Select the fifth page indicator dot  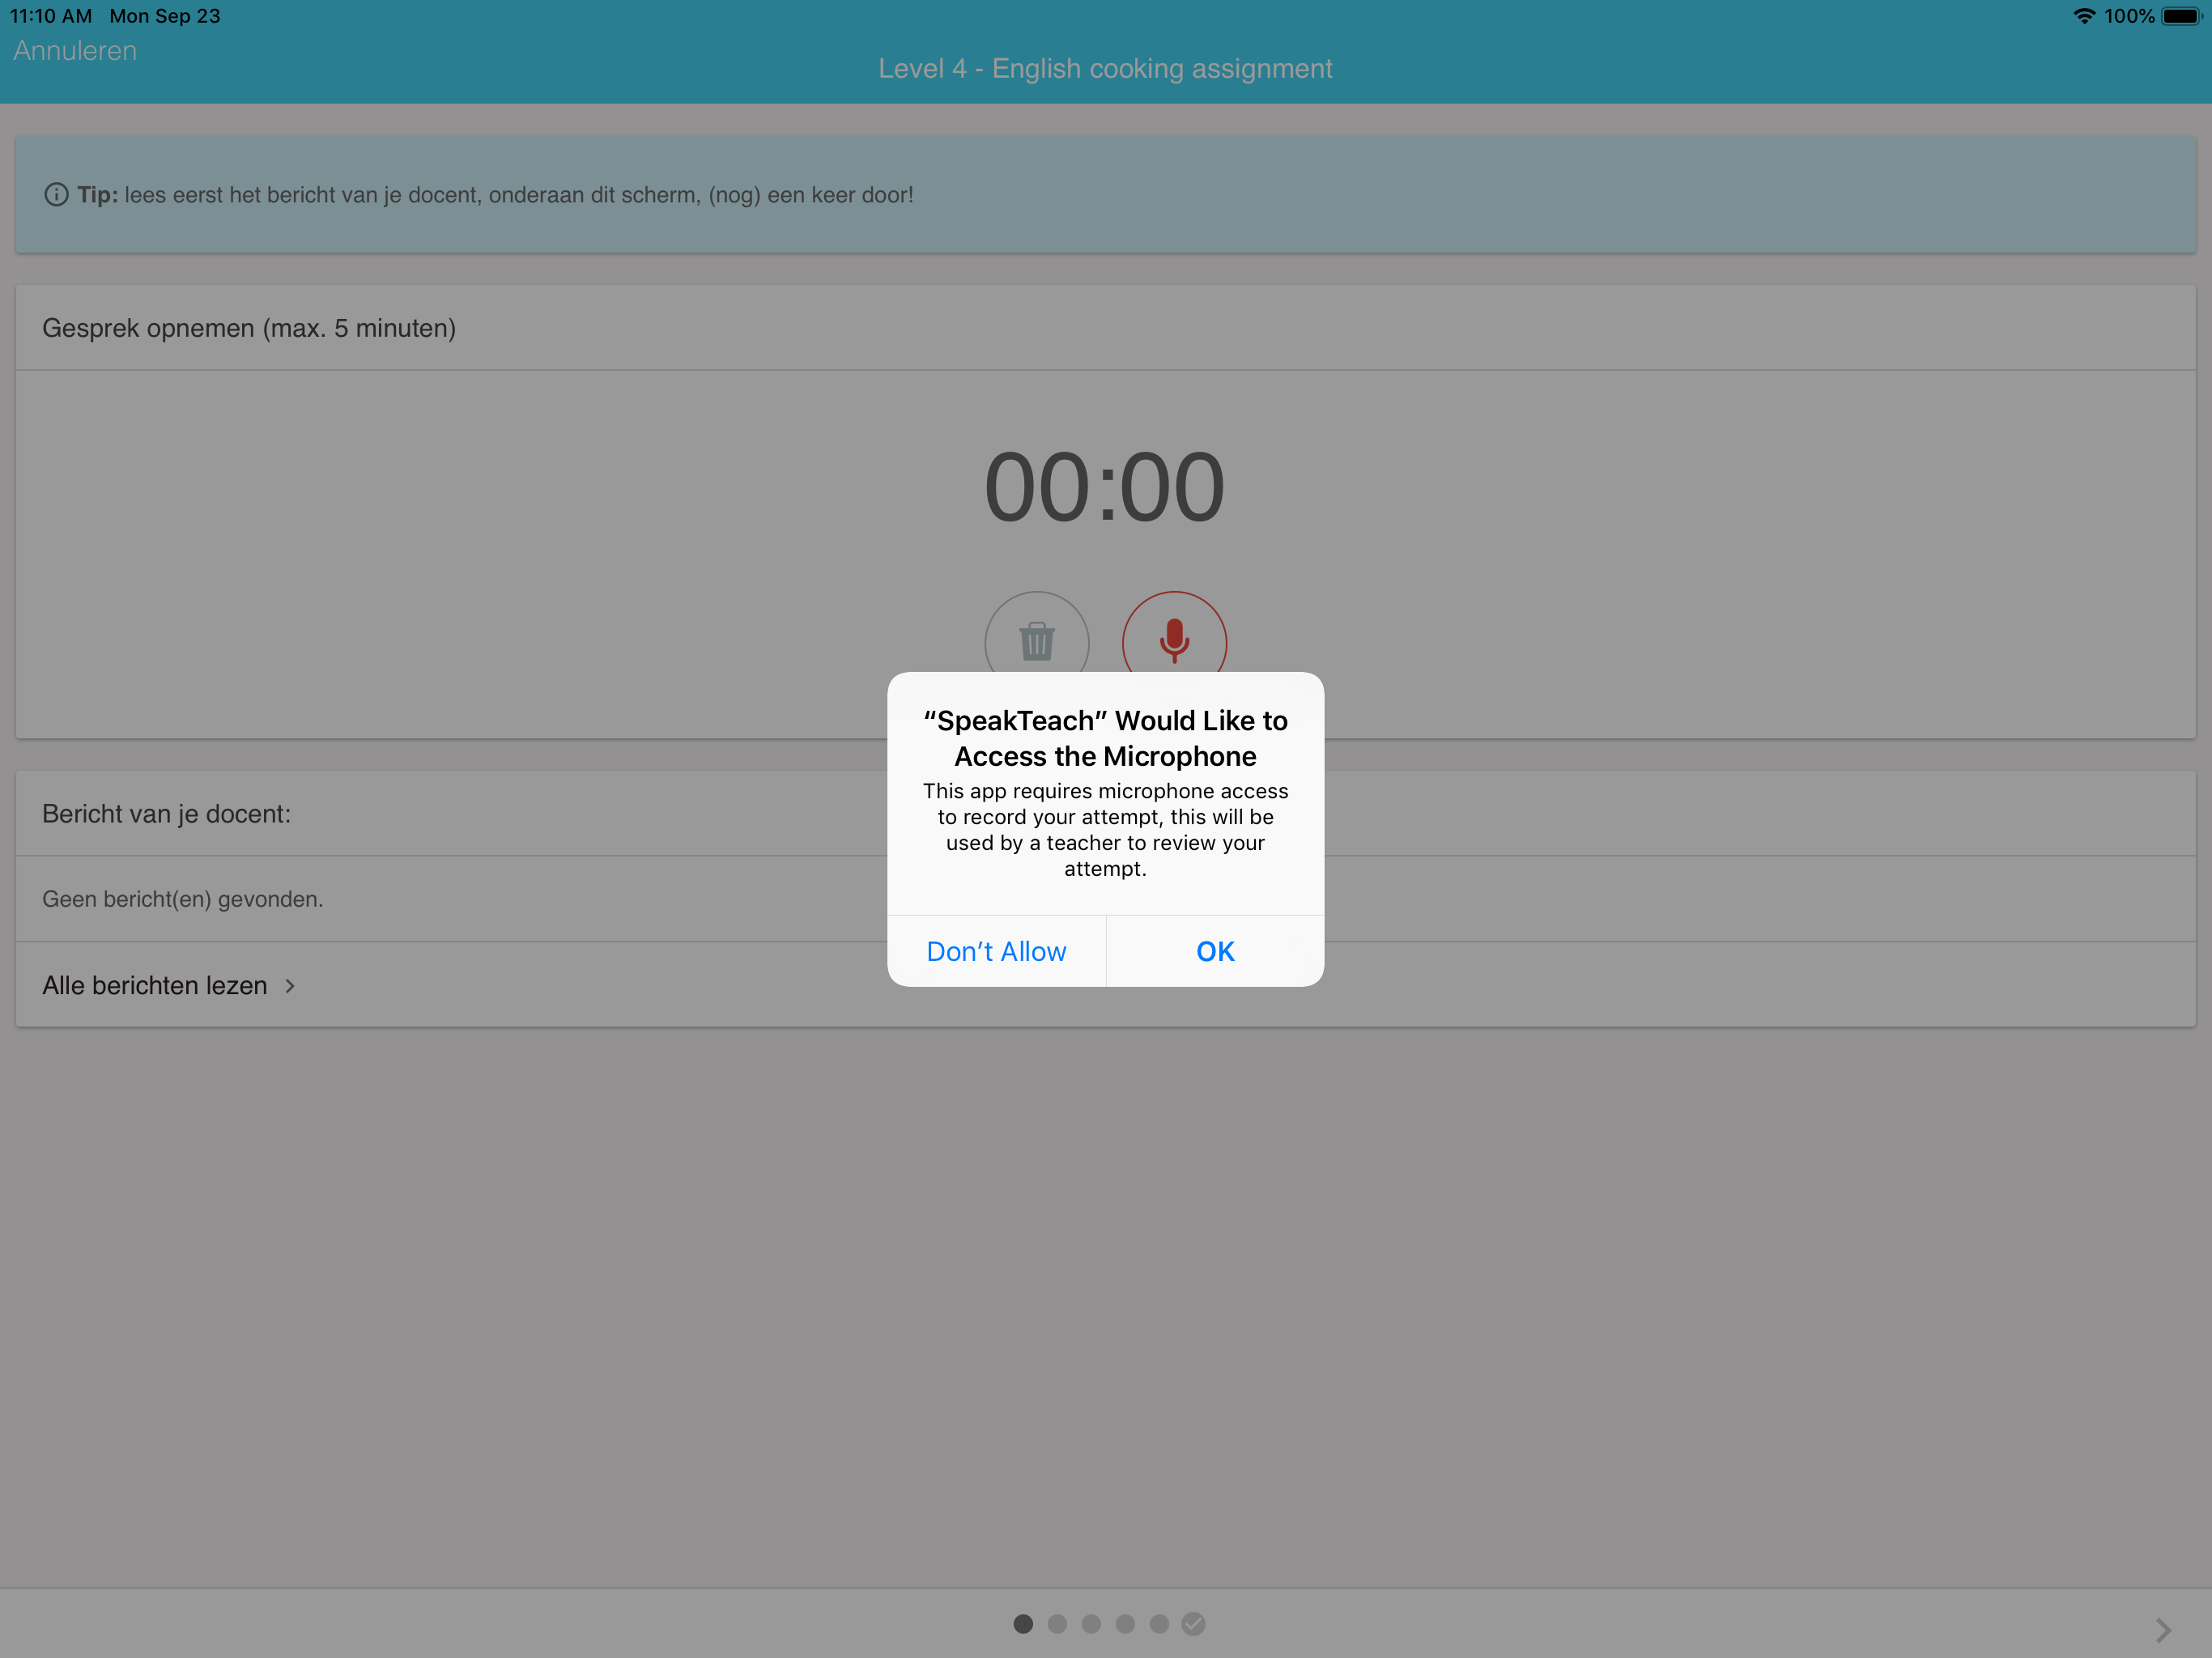(x=1159, y=1624)
